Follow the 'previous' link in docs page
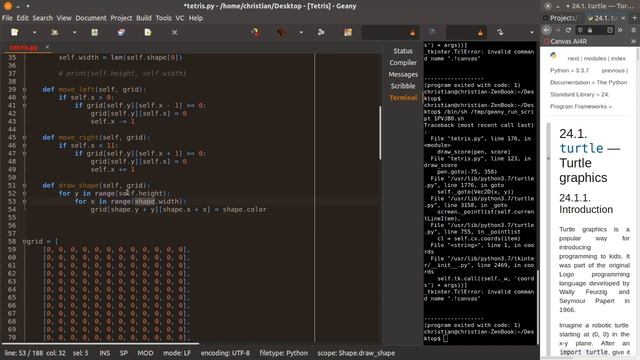This screenshot has height=360, width=640. click(613, 70)
